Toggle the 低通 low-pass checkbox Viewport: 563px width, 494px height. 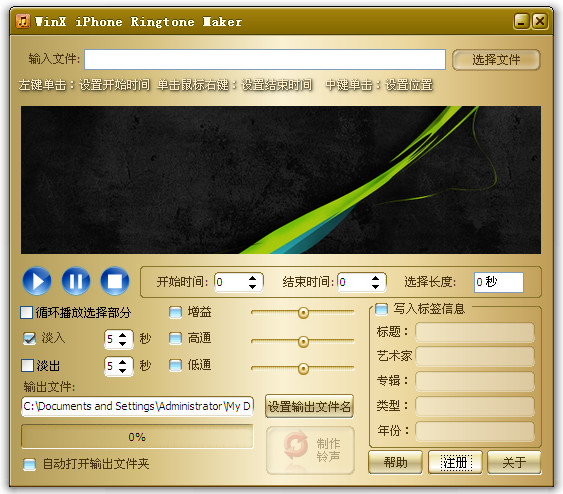point(175,365)
